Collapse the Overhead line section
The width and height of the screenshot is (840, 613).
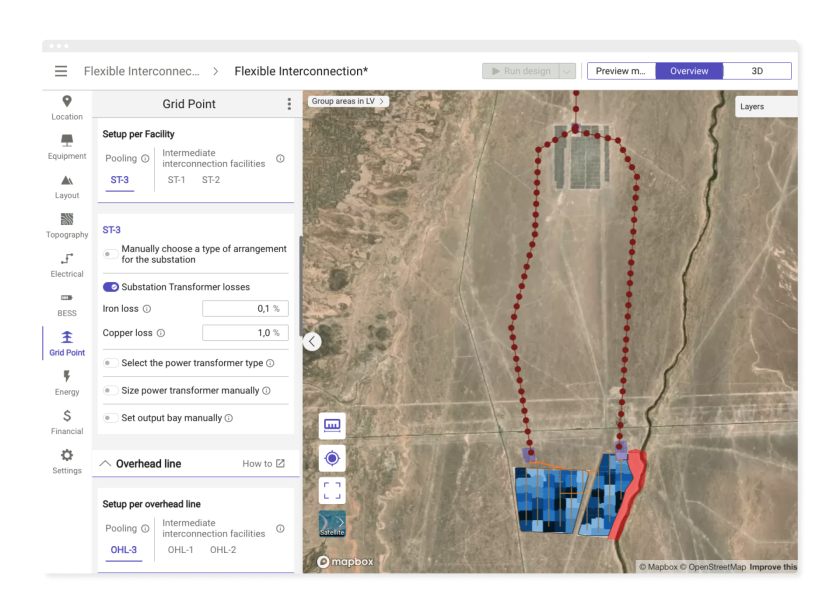pos(105,464)
